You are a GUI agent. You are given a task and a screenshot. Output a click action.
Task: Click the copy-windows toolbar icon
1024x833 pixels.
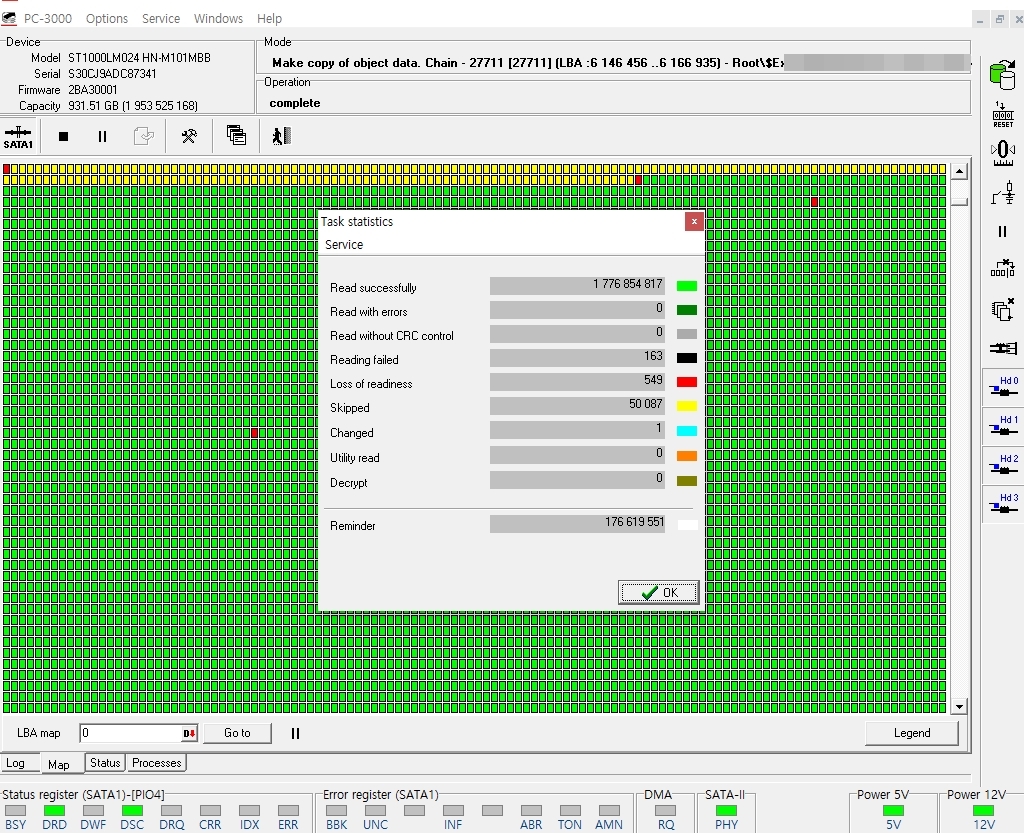coord(236,135)
